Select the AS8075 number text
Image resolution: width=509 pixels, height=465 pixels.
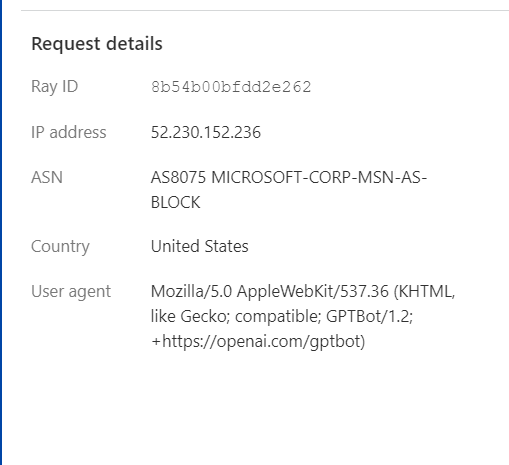click(178, 177)
